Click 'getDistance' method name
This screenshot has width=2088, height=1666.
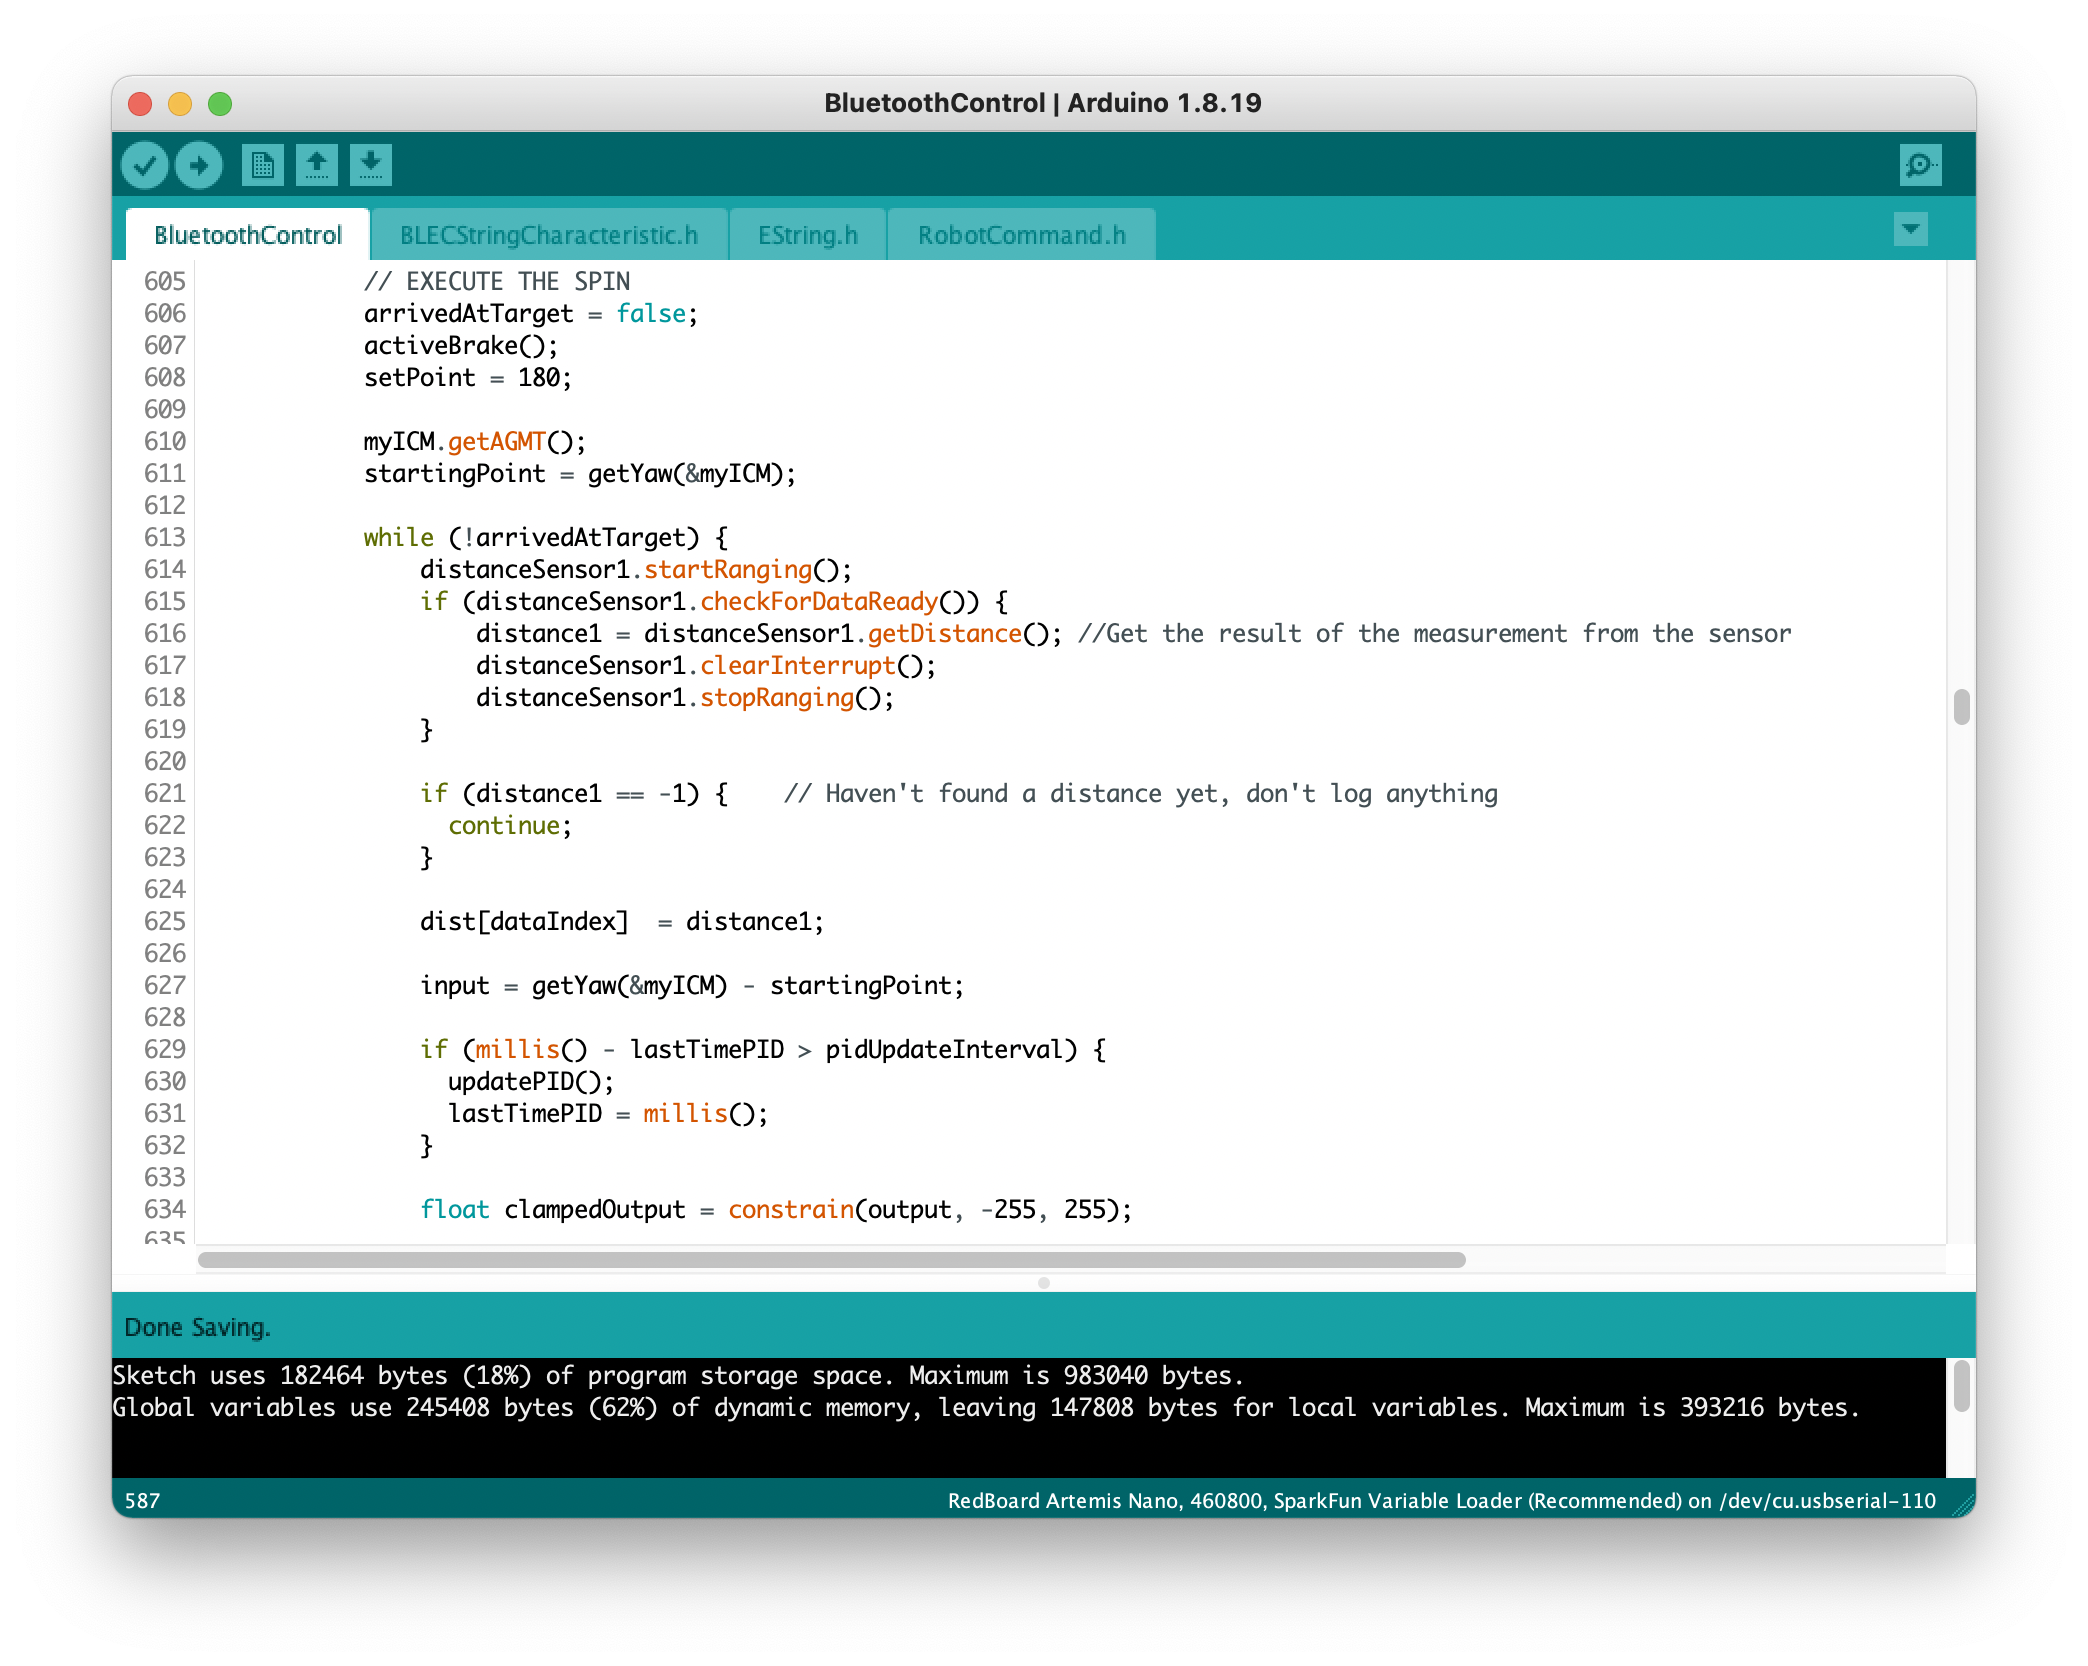[944, 634]
